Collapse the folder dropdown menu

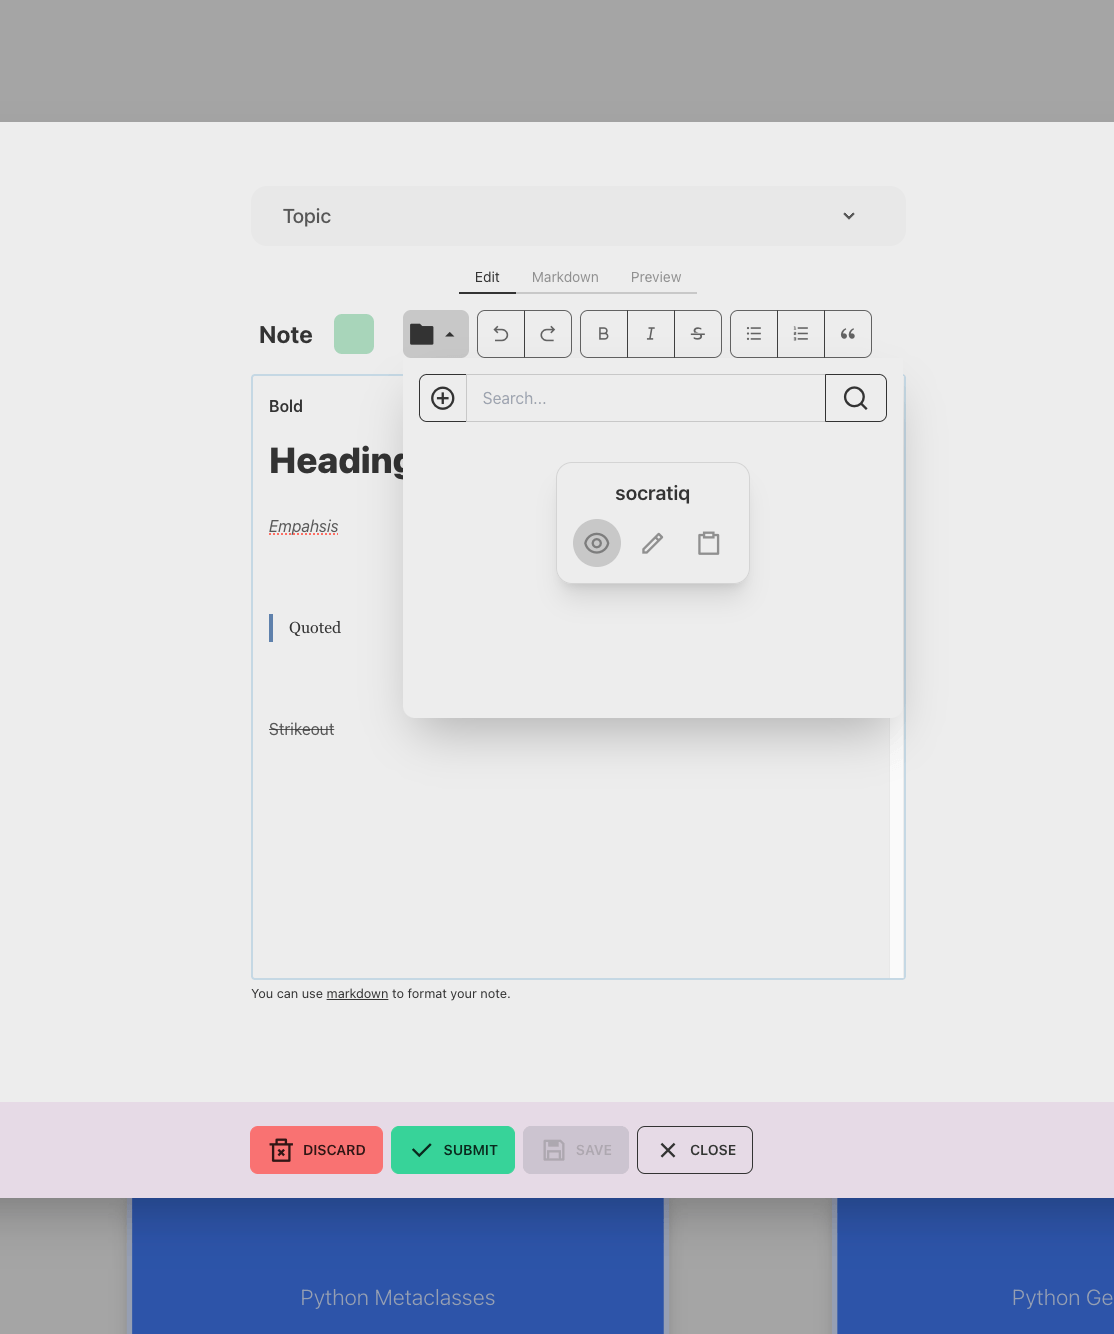(x=435, y=334)
